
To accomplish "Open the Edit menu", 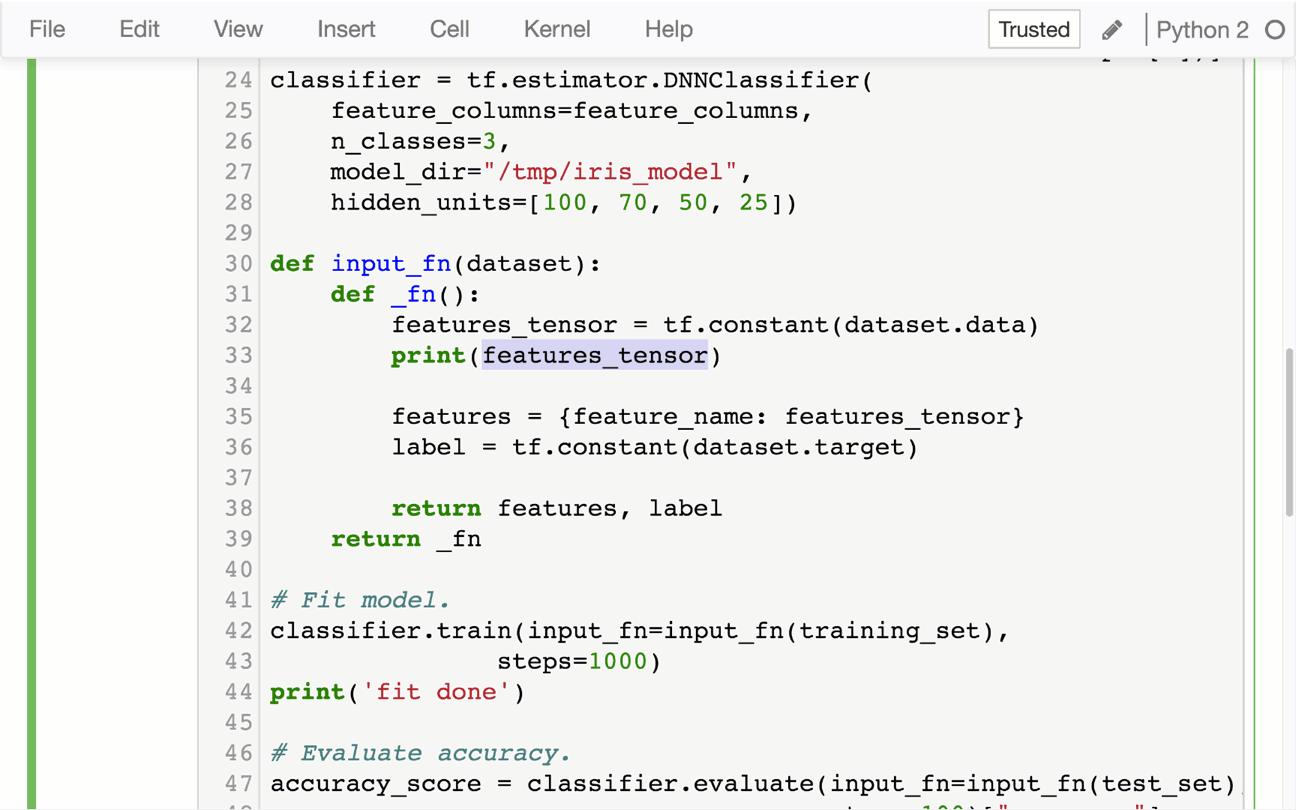I will (x=138, y=29).
